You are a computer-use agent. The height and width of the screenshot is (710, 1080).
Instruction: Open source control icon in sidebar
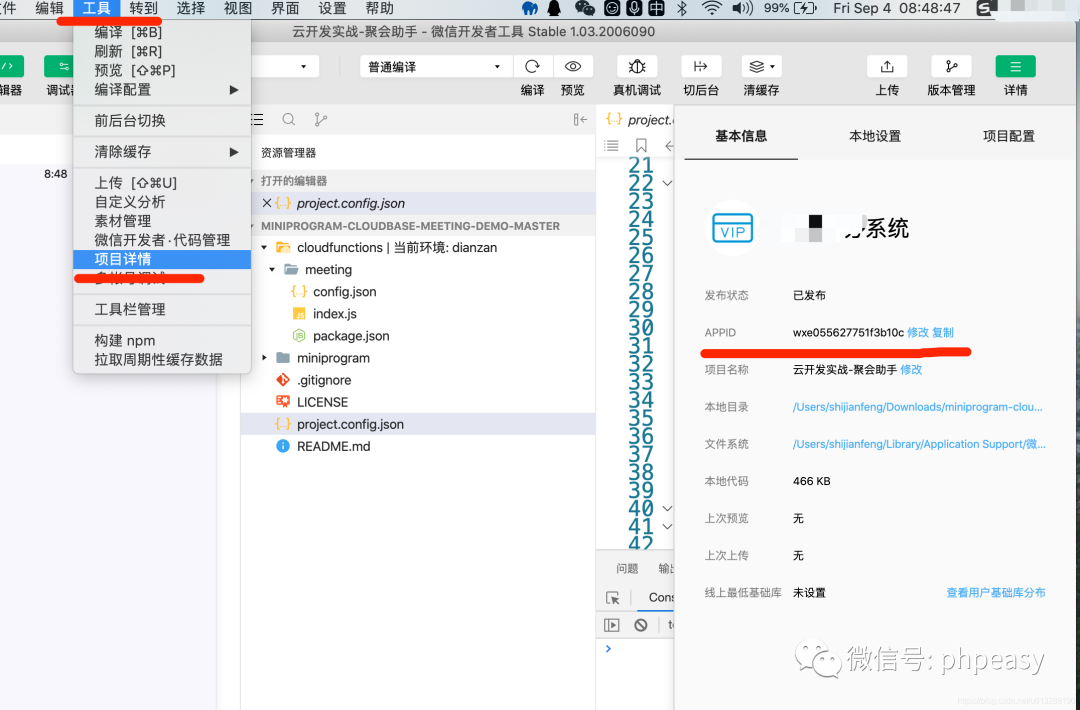coord(320,120)
